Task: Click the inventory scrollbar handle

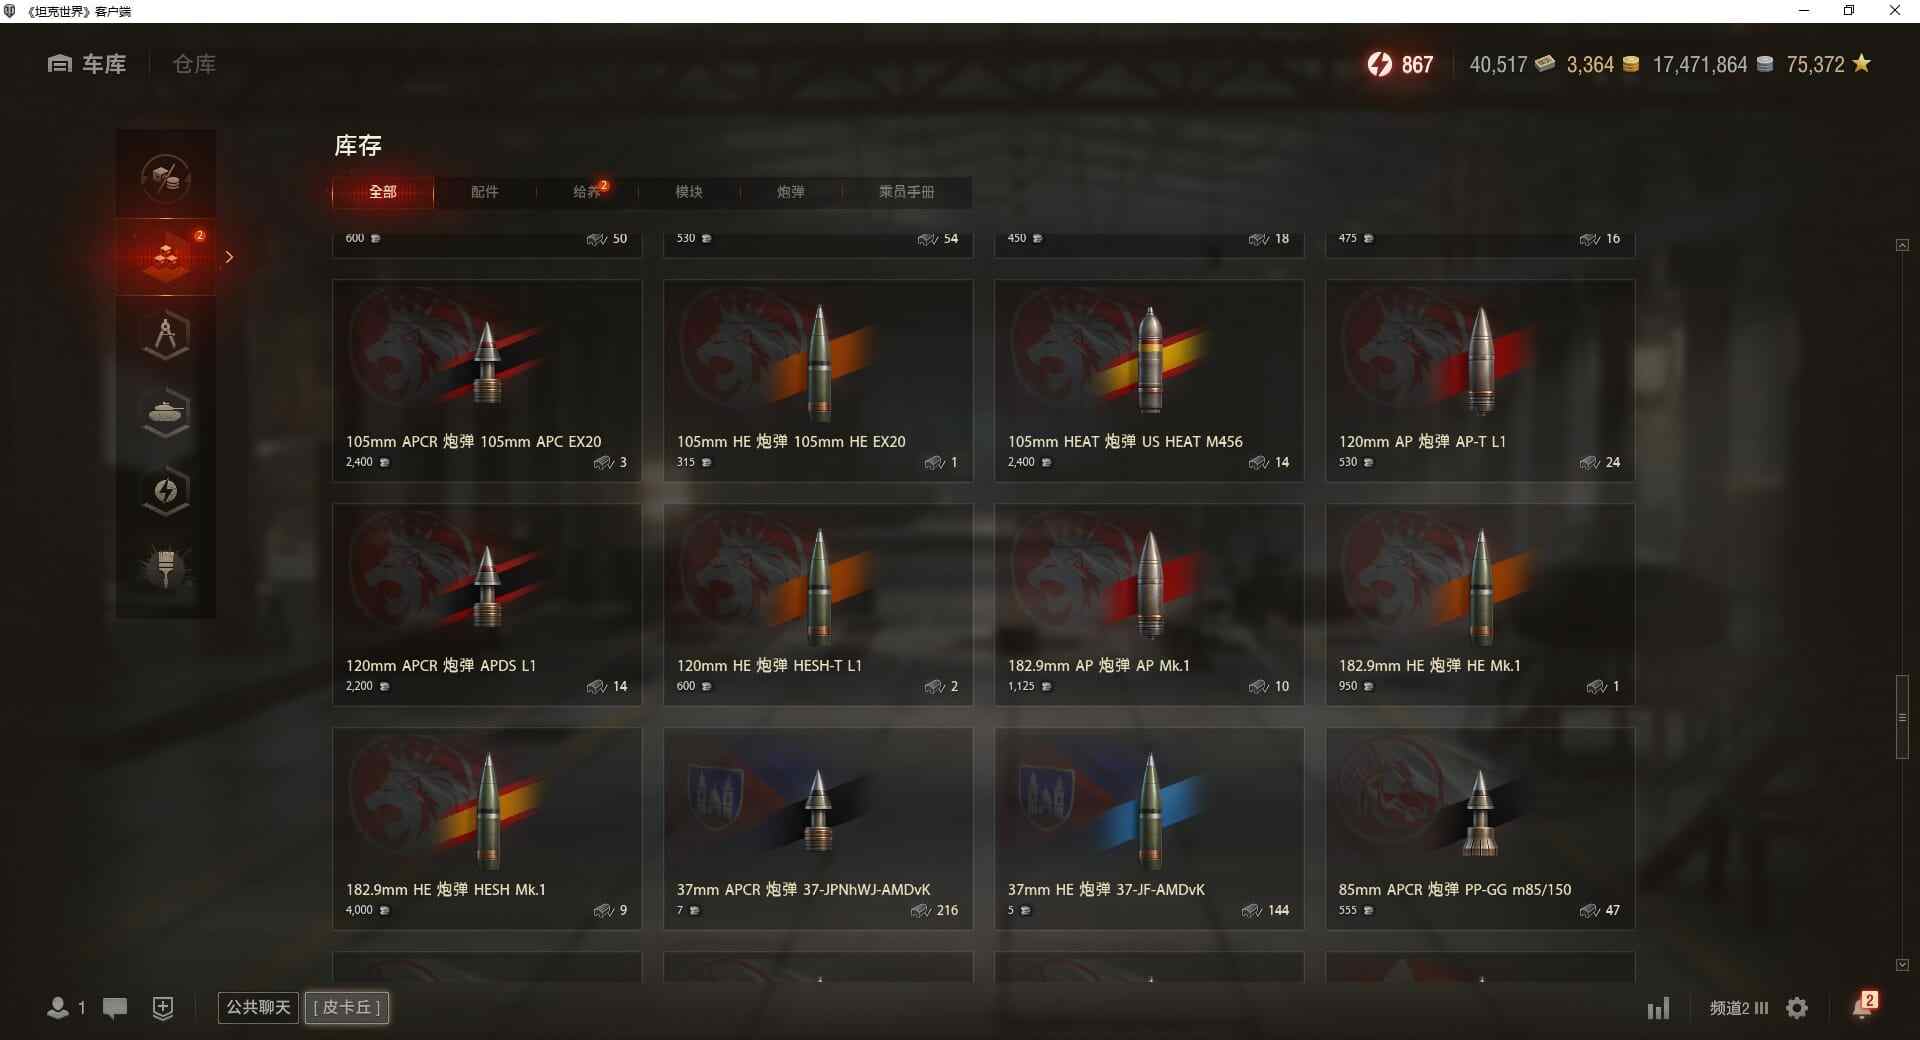Action: (x=1902, y=717)
